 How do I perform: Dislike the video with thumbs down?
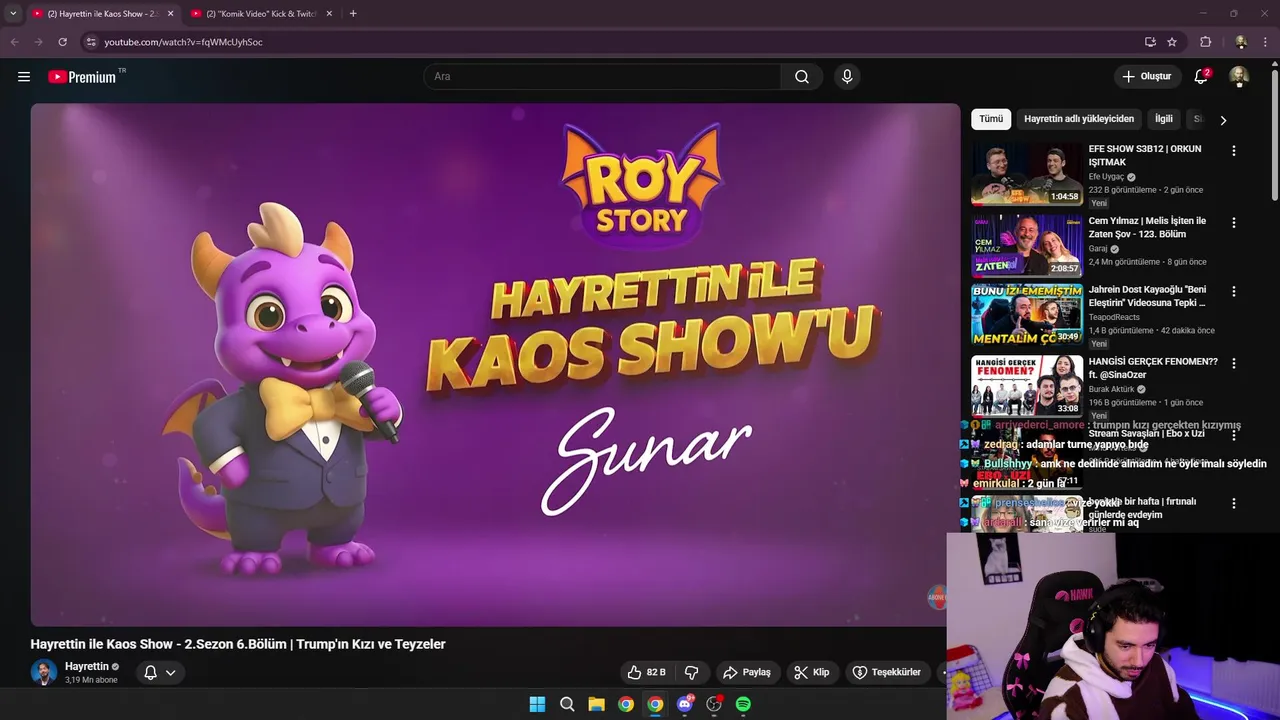tap(691, 672)
